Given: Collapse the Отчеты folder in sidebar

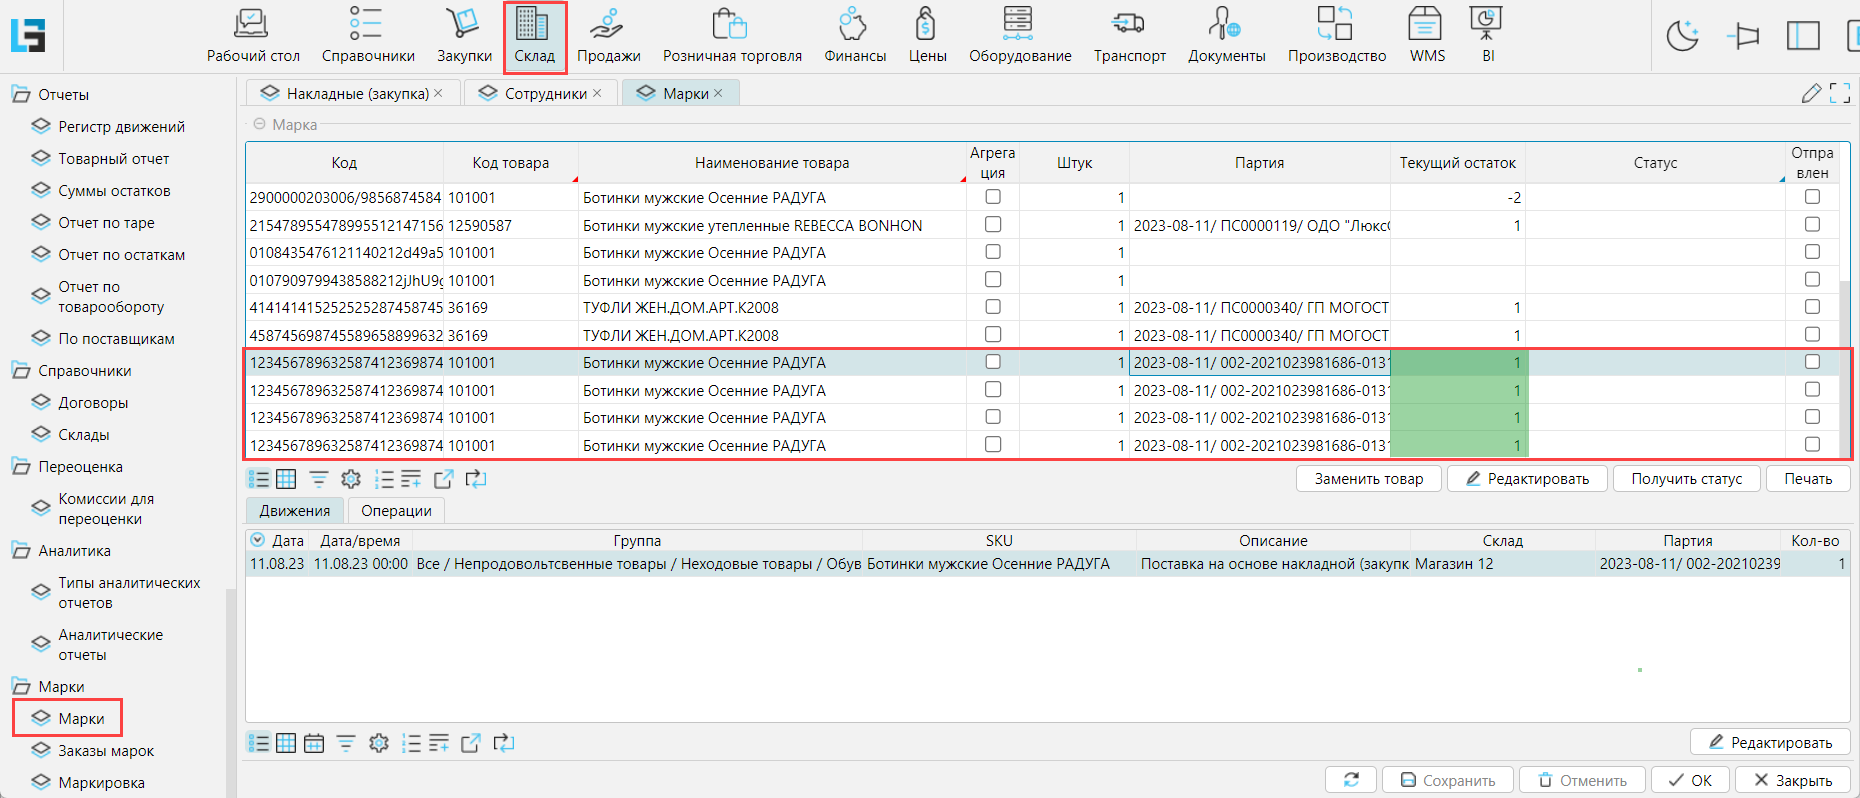Looking at the screenshot, I should [21, 95].
